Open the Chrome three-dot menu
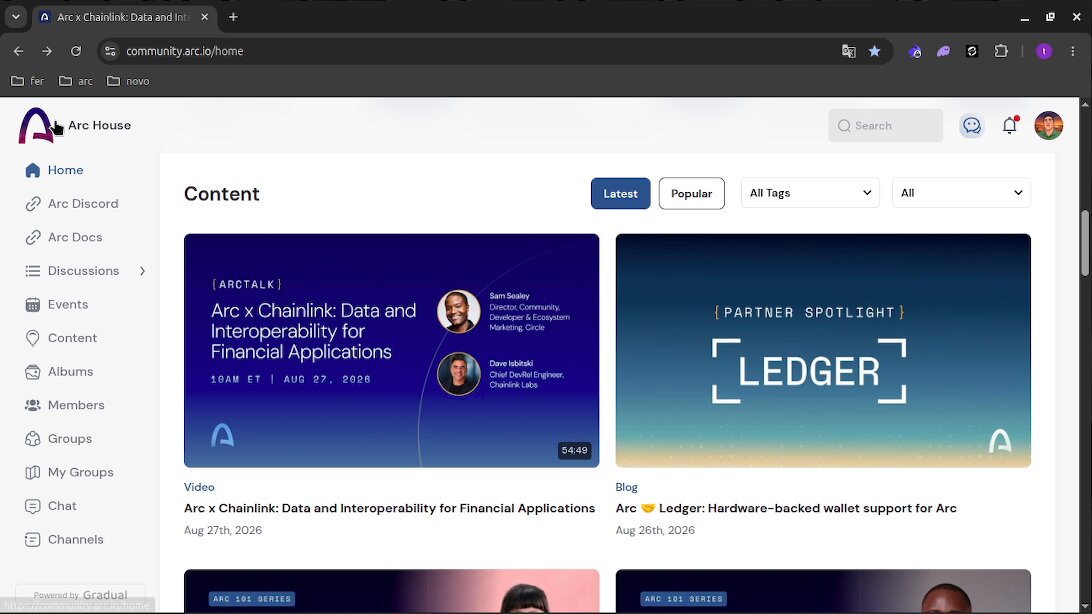Image resolution: width=1092 pixels, height=614 pixels. pyautogui.click(x=1072, y=51)
